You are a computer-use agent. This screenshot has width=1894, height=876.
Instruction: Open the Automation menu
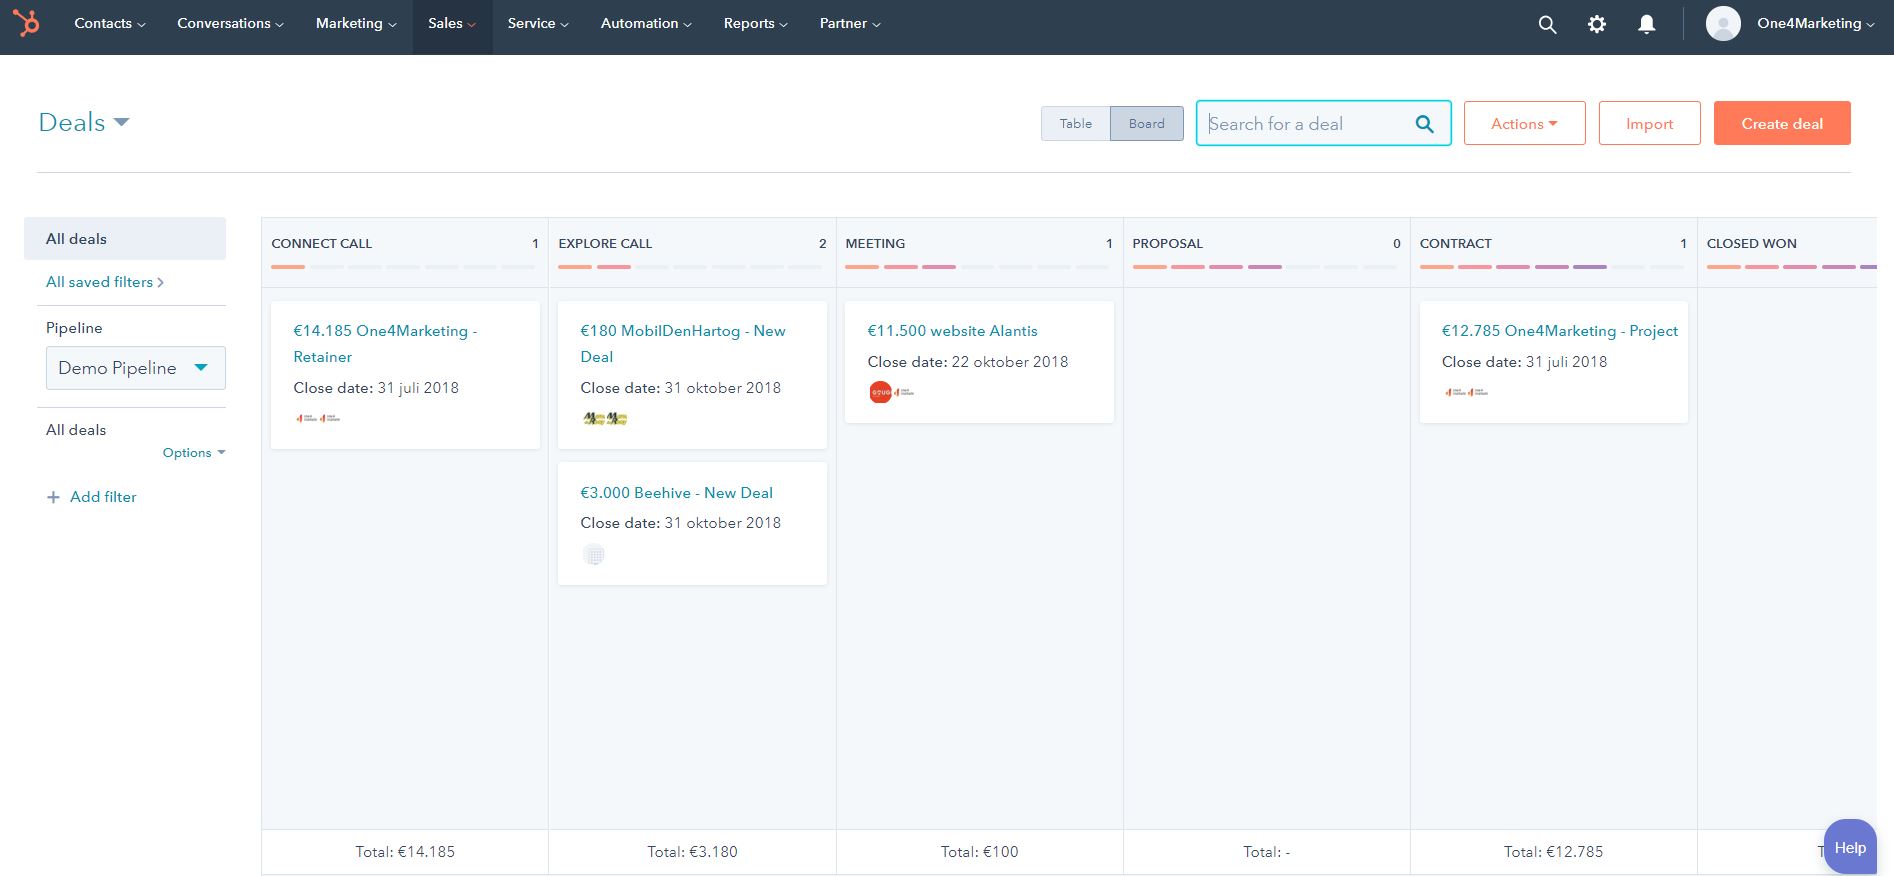coord(646,23)
